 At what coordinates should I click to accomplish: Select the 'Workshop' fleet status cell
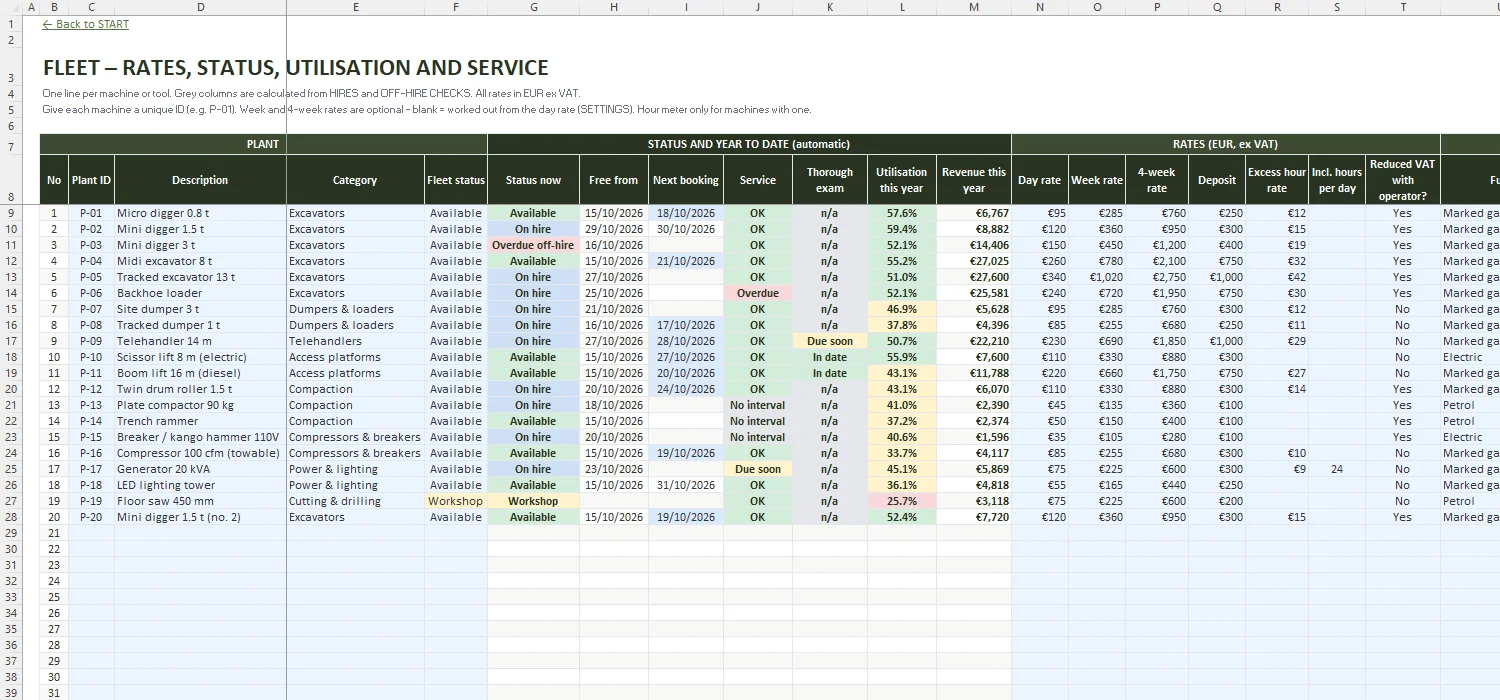point(455,501)
